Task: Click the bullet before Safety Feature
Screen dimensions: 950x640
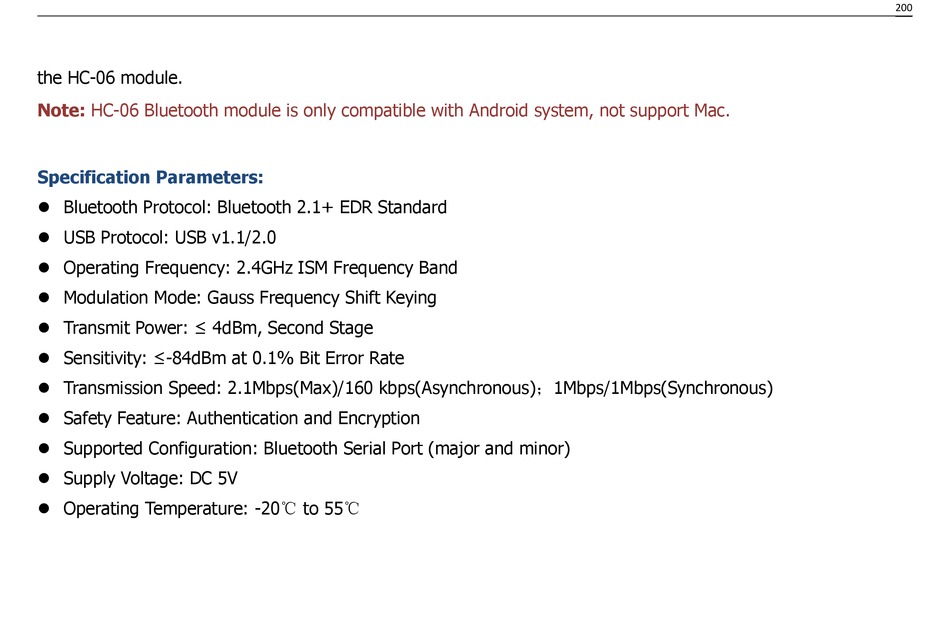Action: 44,418
